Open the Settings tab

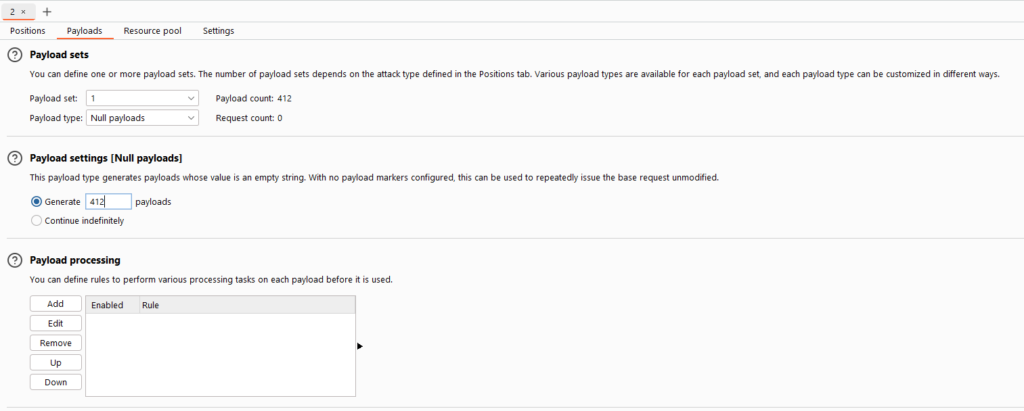[x=218, y=31]
